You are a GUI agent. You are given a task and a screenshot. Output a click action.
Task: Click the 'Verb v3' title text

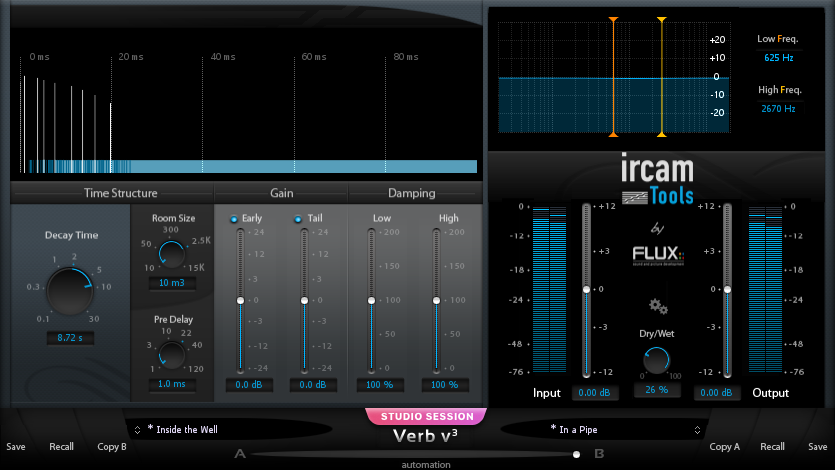tap(425, 436)
